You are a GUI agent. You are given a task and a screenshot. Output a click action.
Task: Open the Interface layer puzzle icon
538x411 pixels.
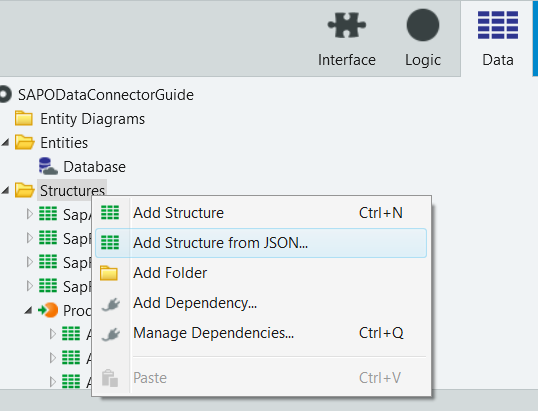(347, 25)
